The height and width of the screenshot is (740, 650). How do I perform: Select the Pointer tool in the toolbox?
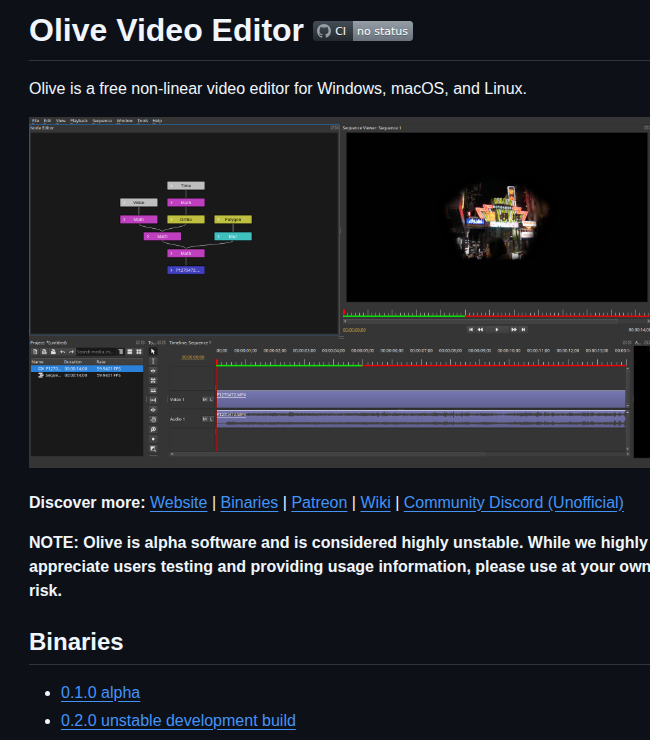(x=152, y=352)
